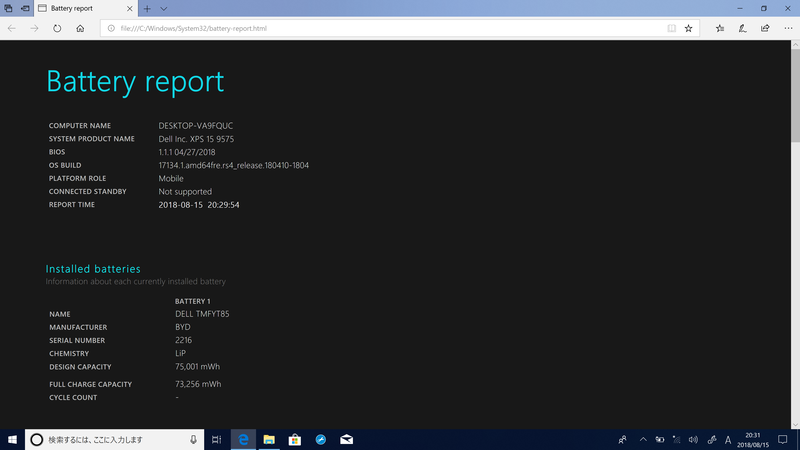This screenshot has height=450, width=800.
Task: Switch the IME input mode indicator A
Action: click(x=728, y=439)
